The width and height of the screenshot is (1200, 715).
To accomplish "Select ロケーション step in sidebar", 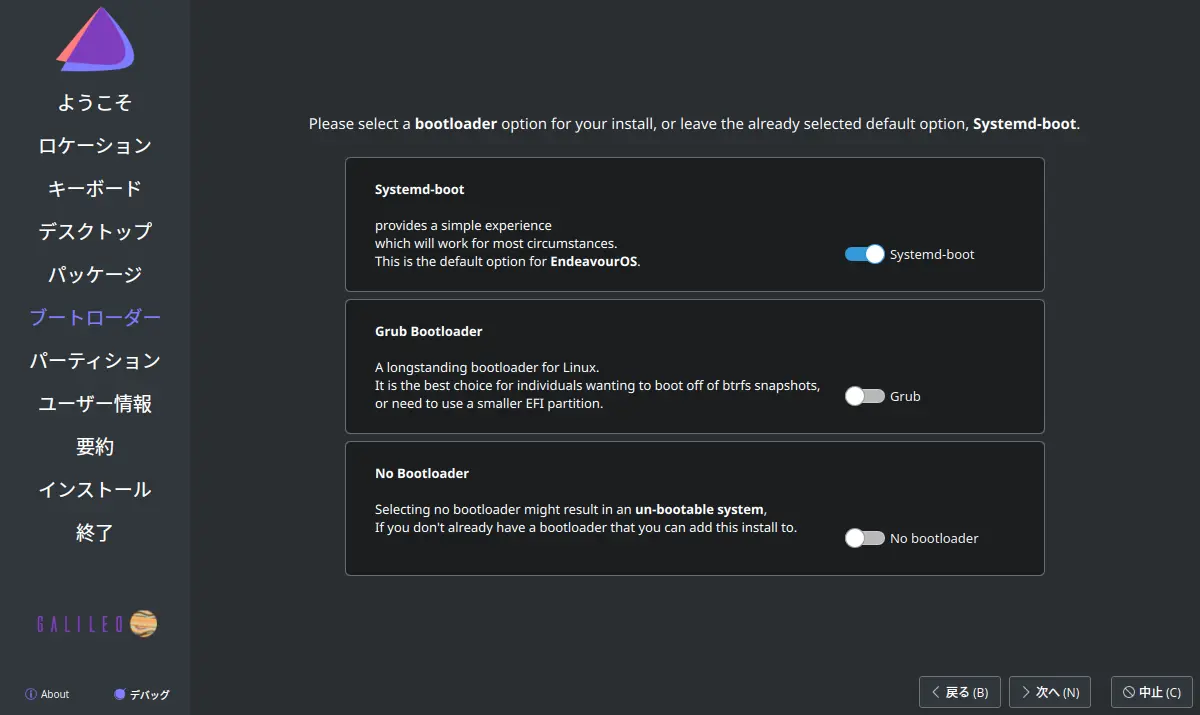I will tap(95, 146).
